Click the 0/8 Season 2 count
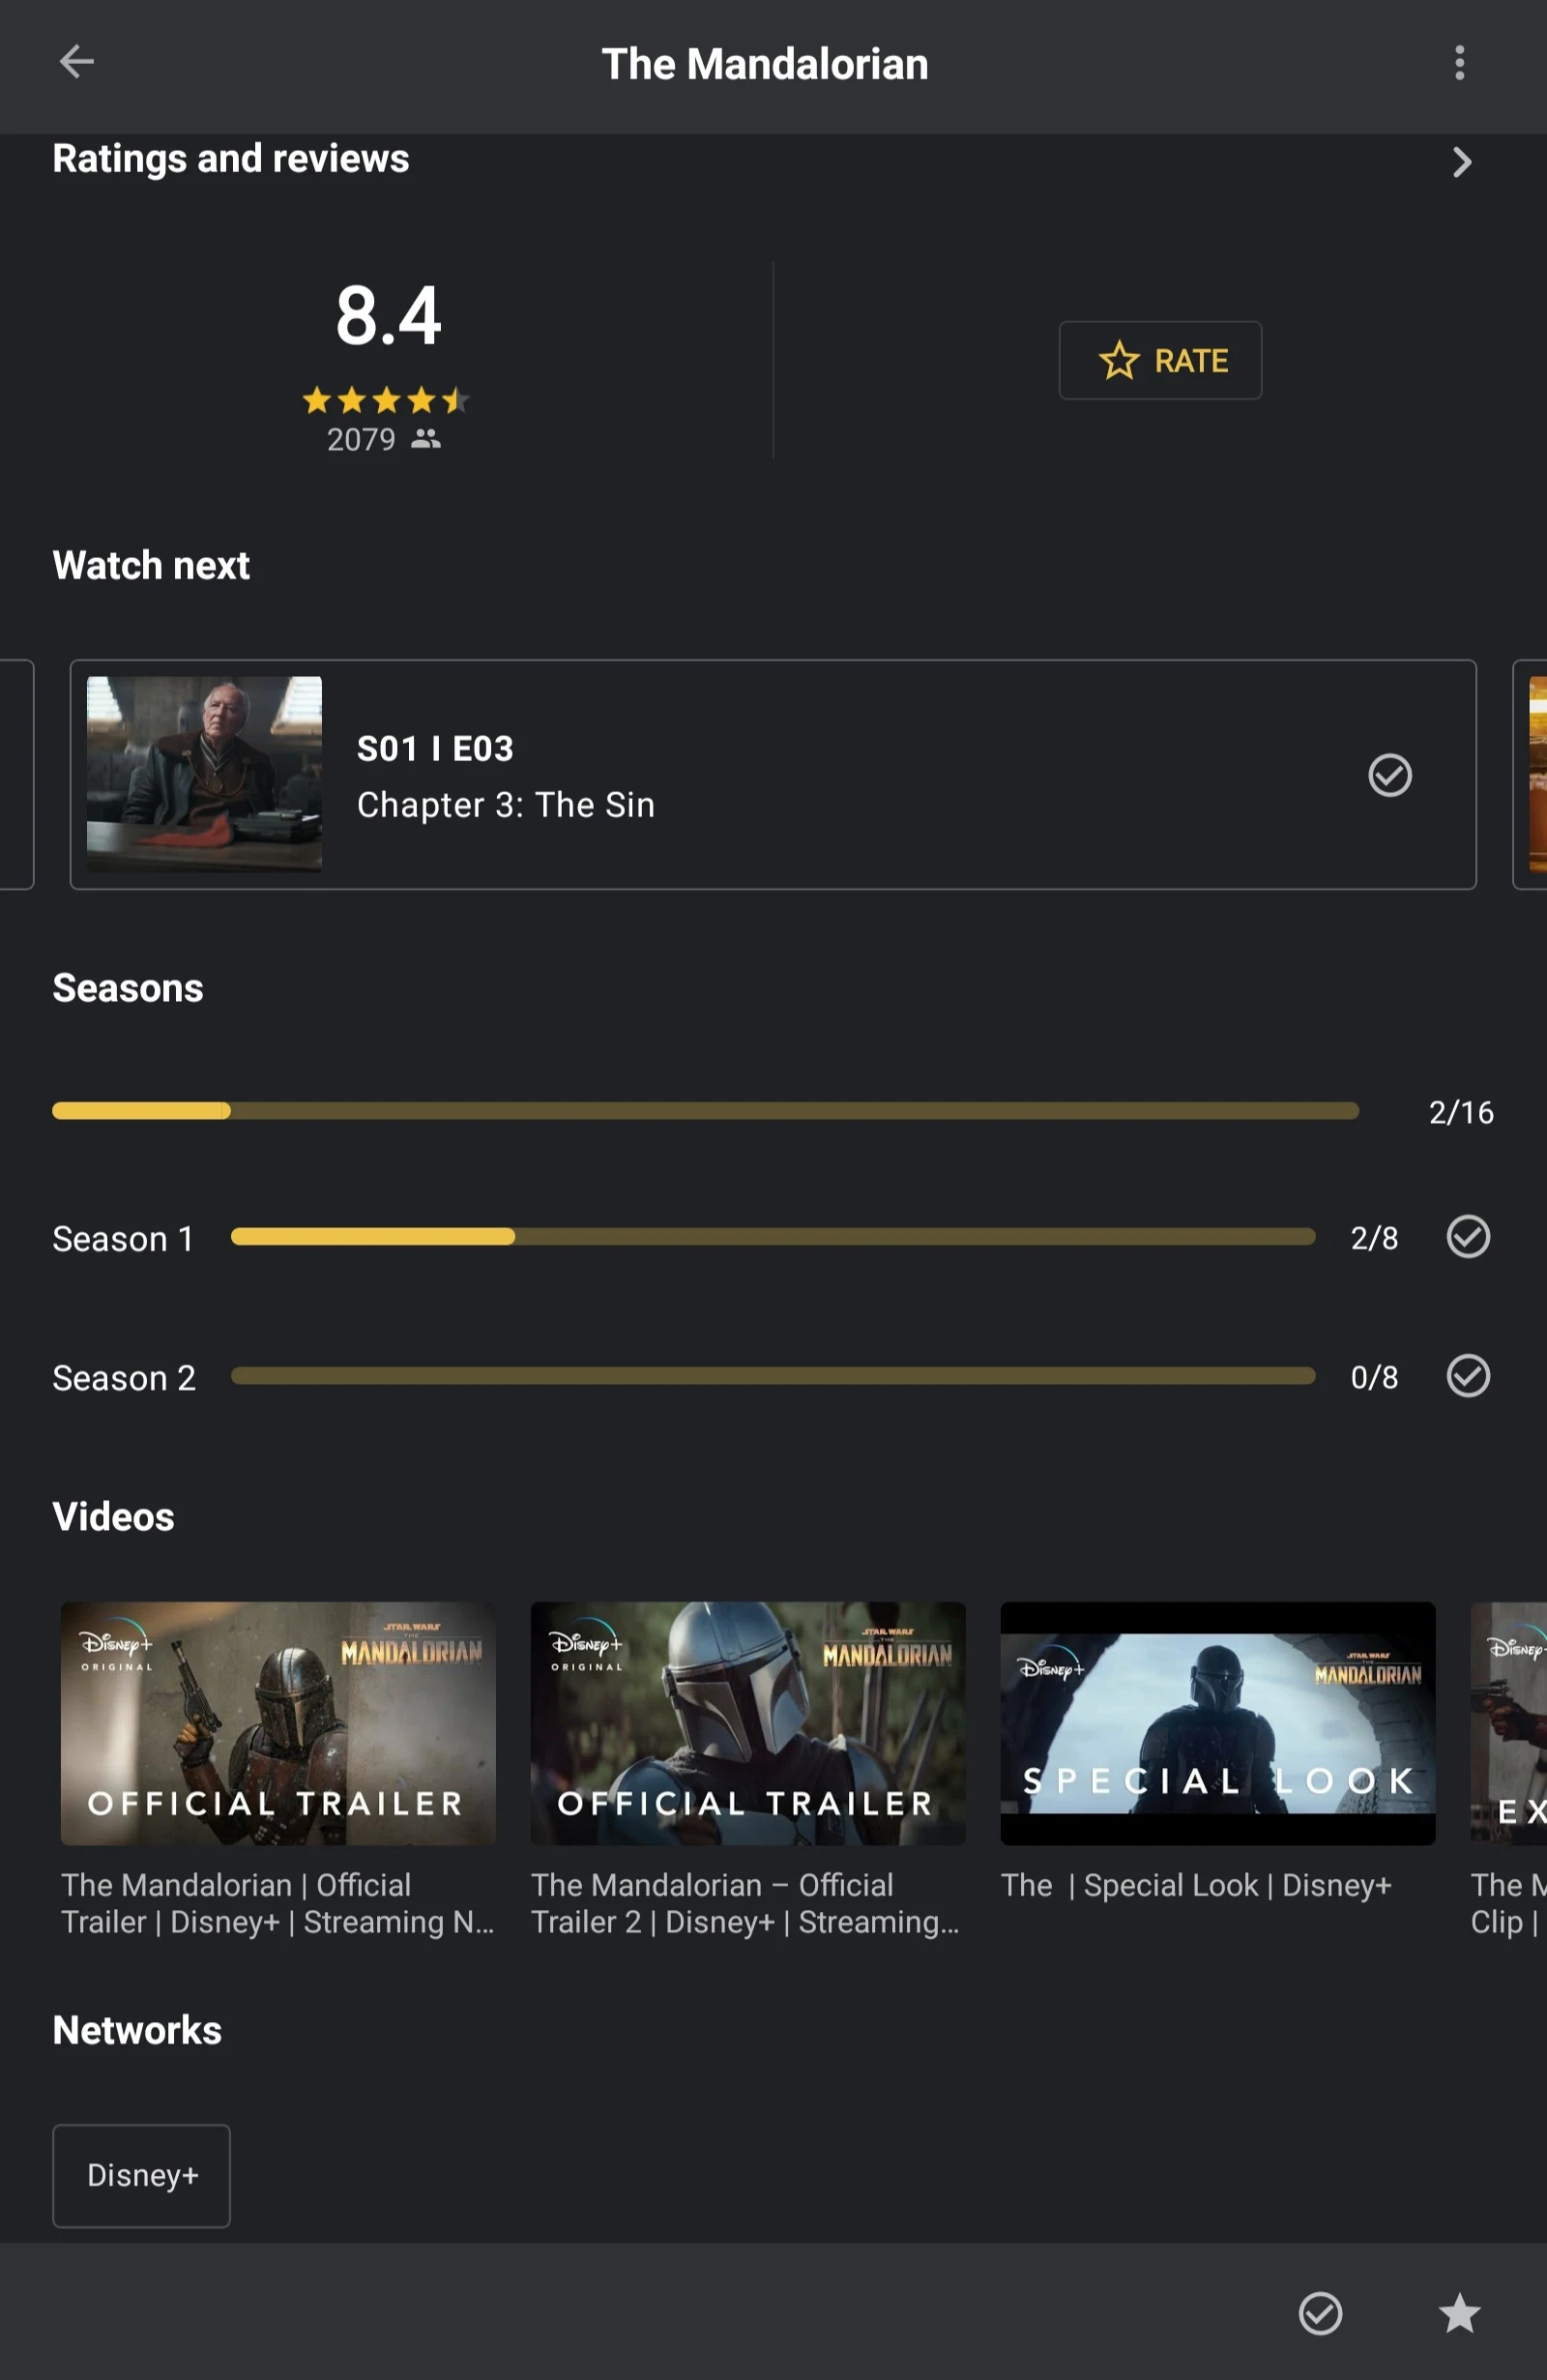Screen dimensions: 1547x2380 pos(1374,1377)
